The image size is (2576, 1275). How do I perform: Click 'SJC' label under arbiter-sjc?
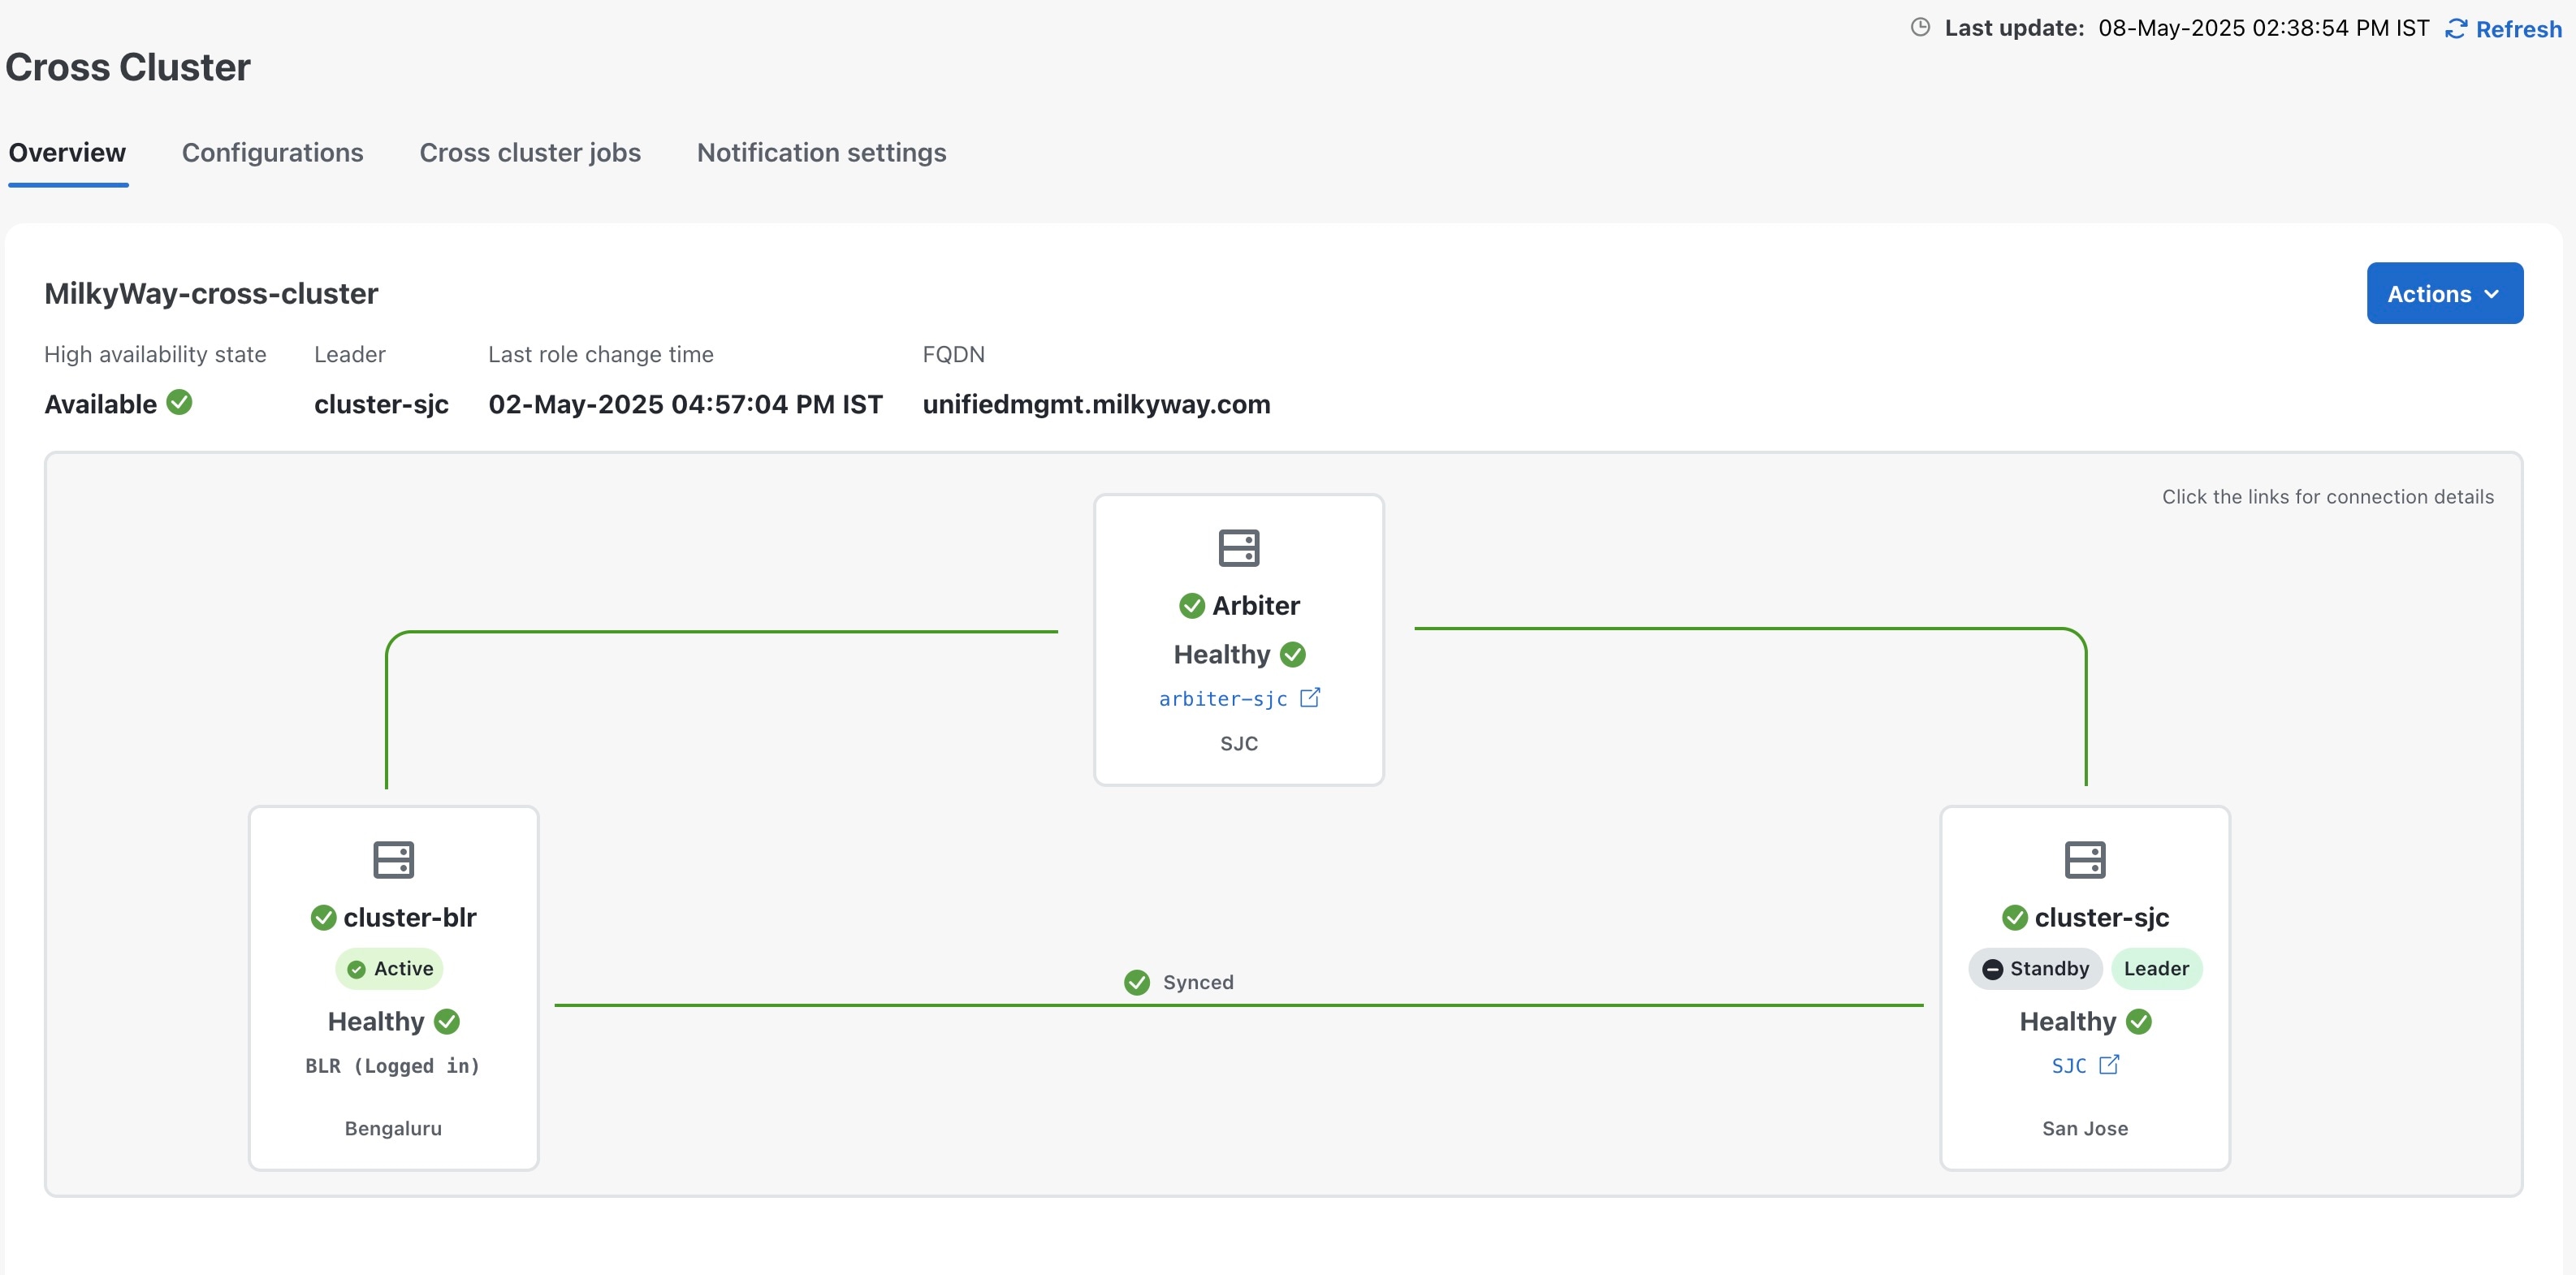(x=1239, y=743)
